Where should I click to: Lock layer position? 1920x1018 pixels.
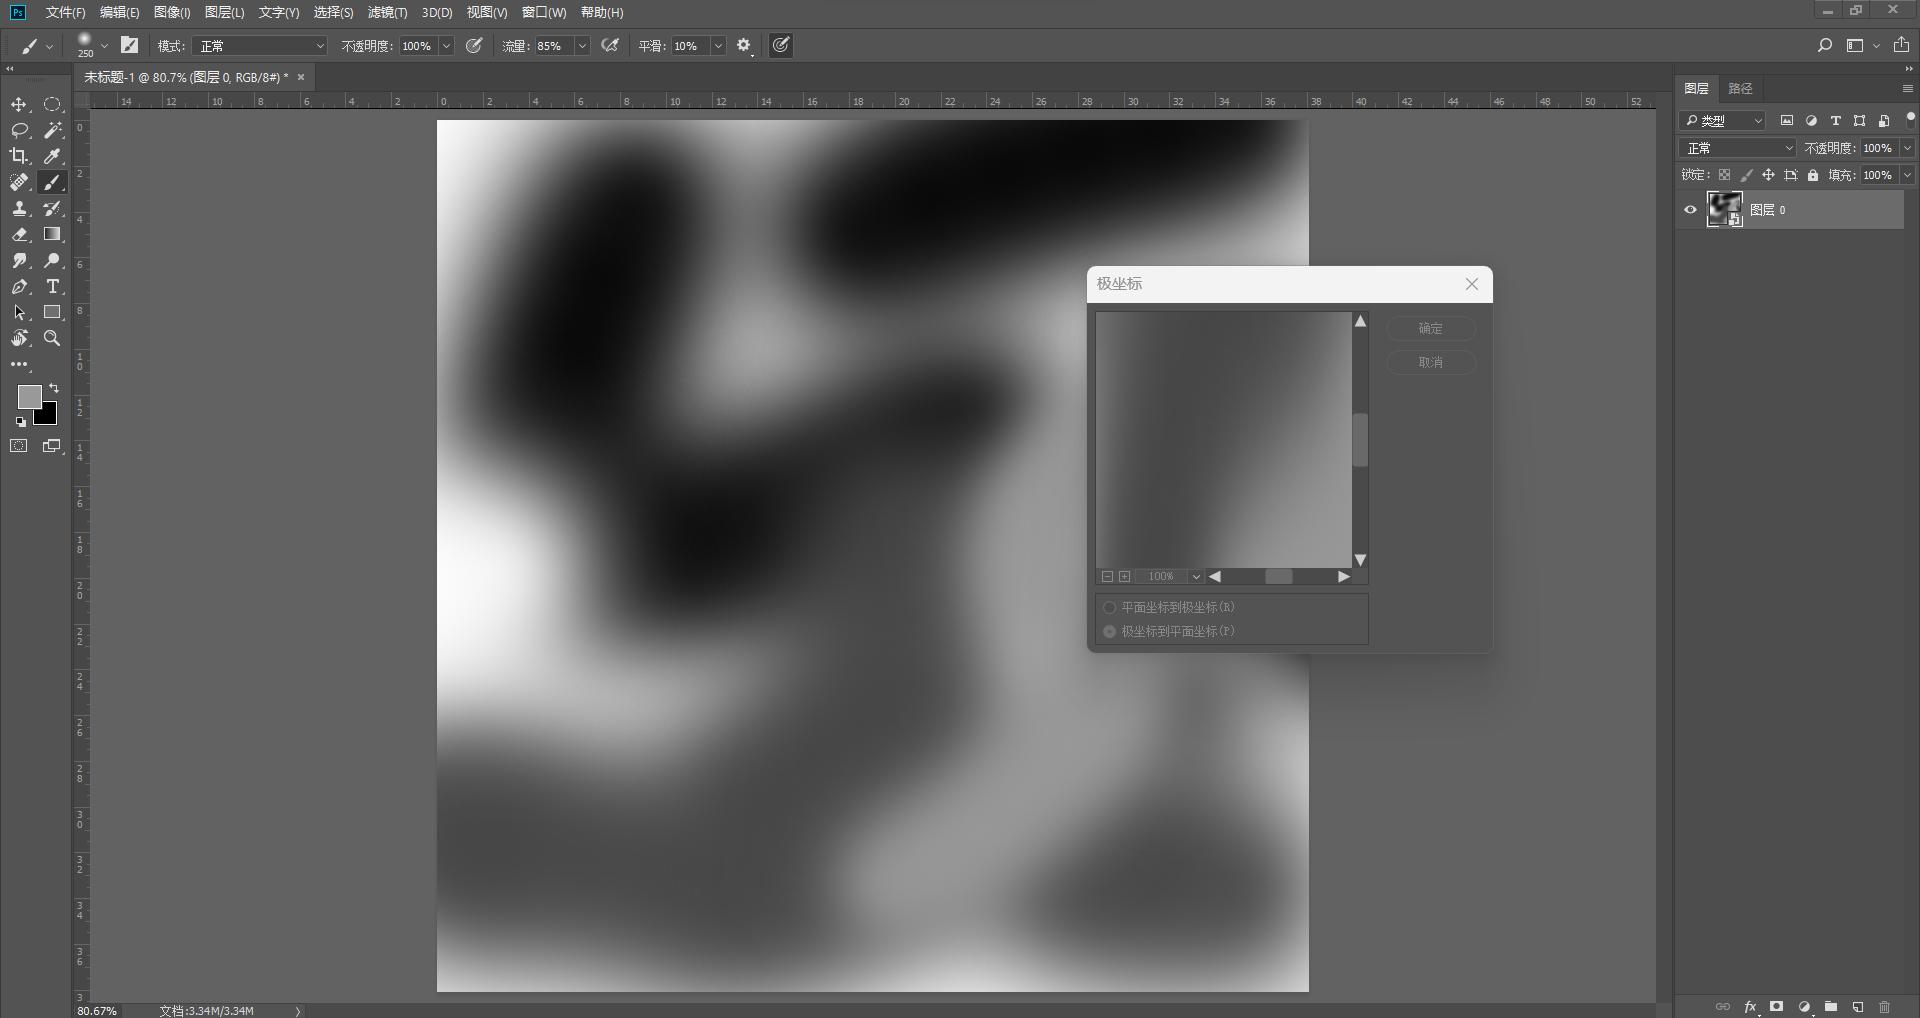pyautogui.click(x=1768, y=175)
